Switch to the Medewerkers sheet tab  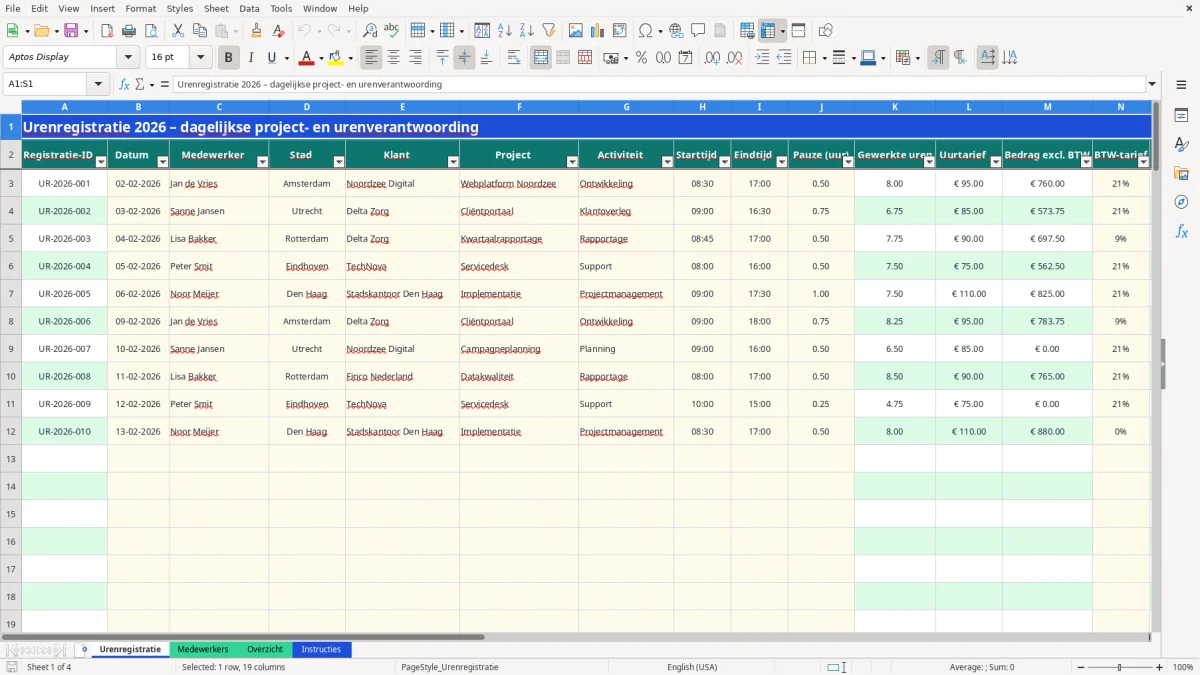pyautogui.click(x=203, y=650)
